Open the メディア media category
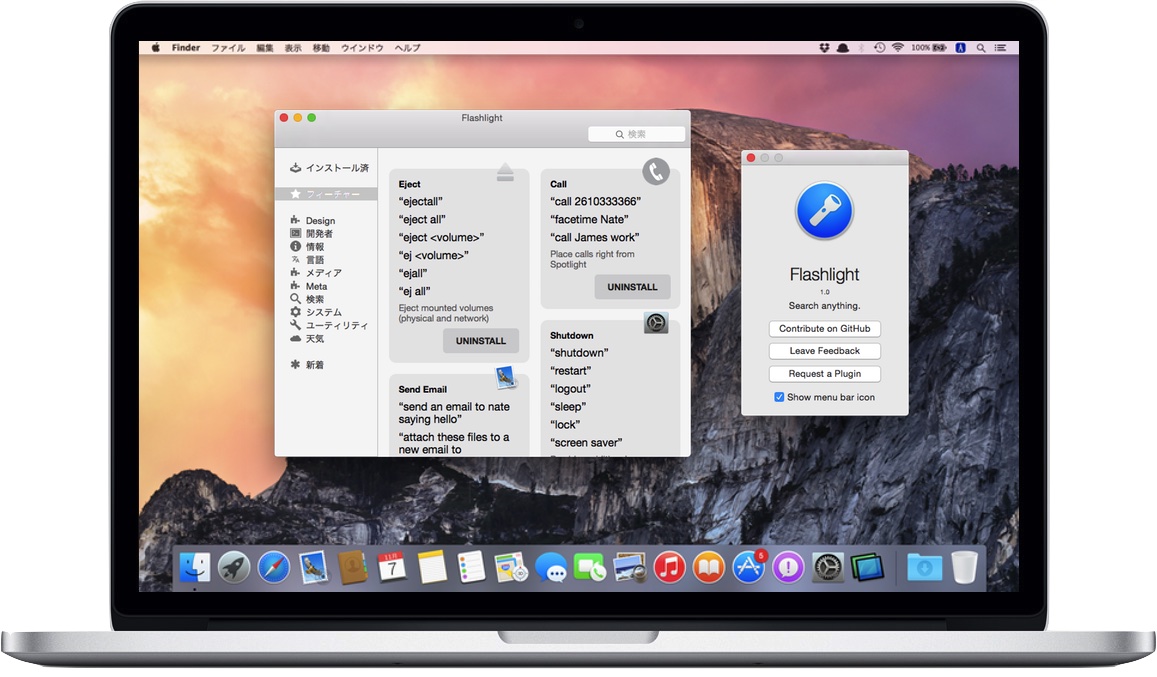Screen dimensions: 1157x677 (x=316, y=272)
